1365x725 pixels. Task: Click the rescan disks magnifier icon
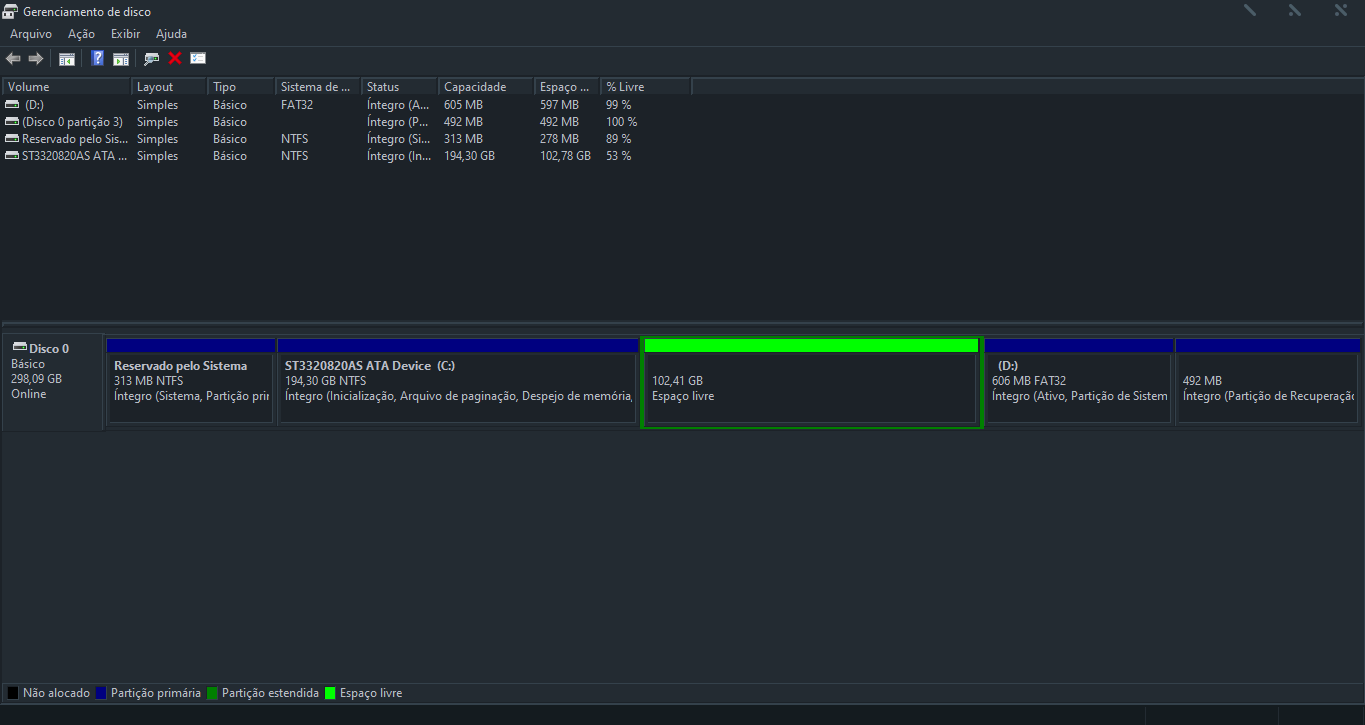pyautogui.click(x=150, y=58)
